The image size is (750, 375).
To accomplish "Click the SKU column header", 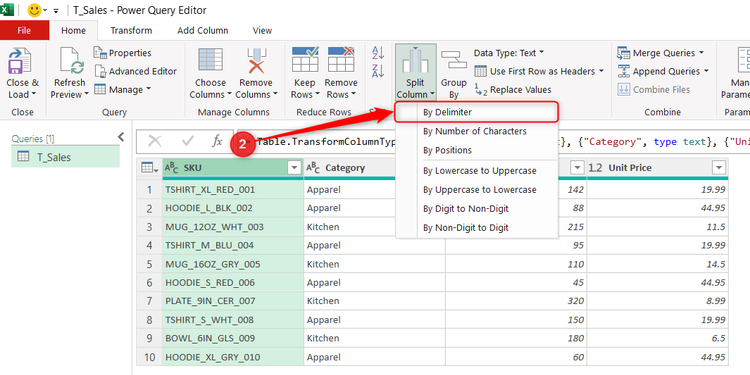I will coord(232,168).
